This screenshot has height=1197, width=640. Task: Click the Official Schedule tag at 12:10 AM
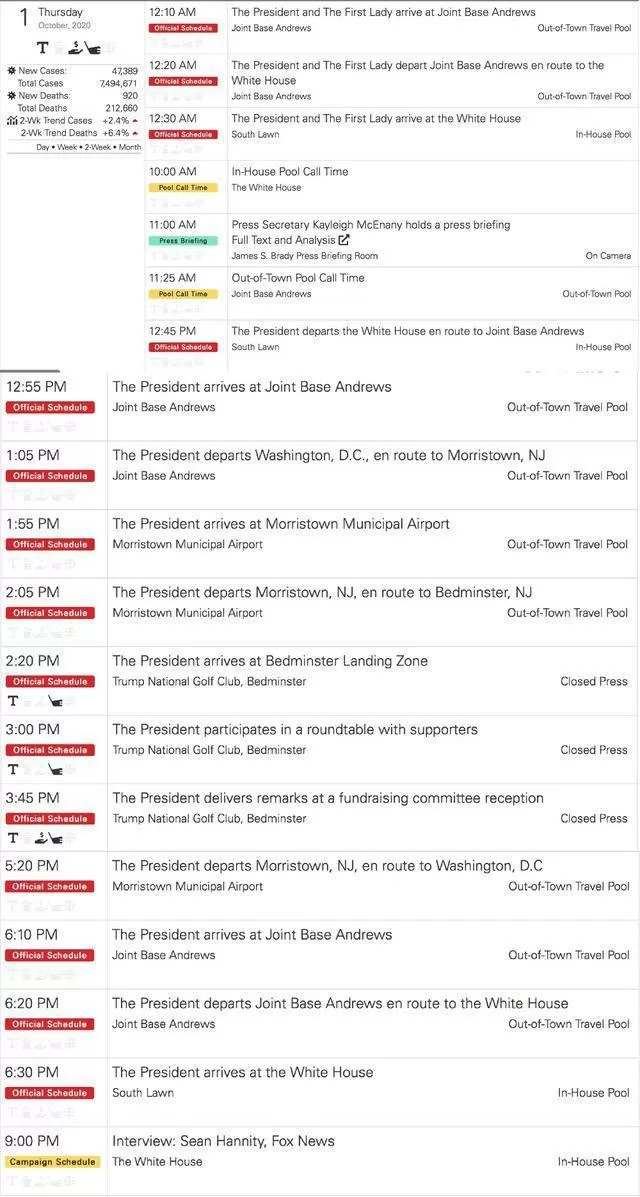click(x=183, y=28)
